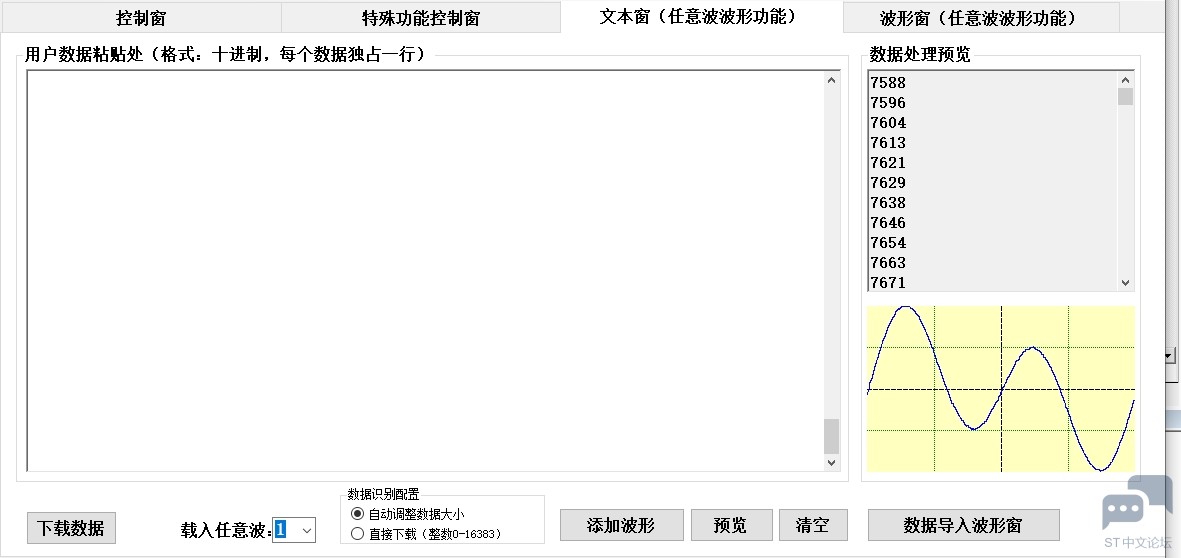This screenshot has width=1181, height=558.
Task: Click the waveform preview graph
Action: coord(1001,389)
